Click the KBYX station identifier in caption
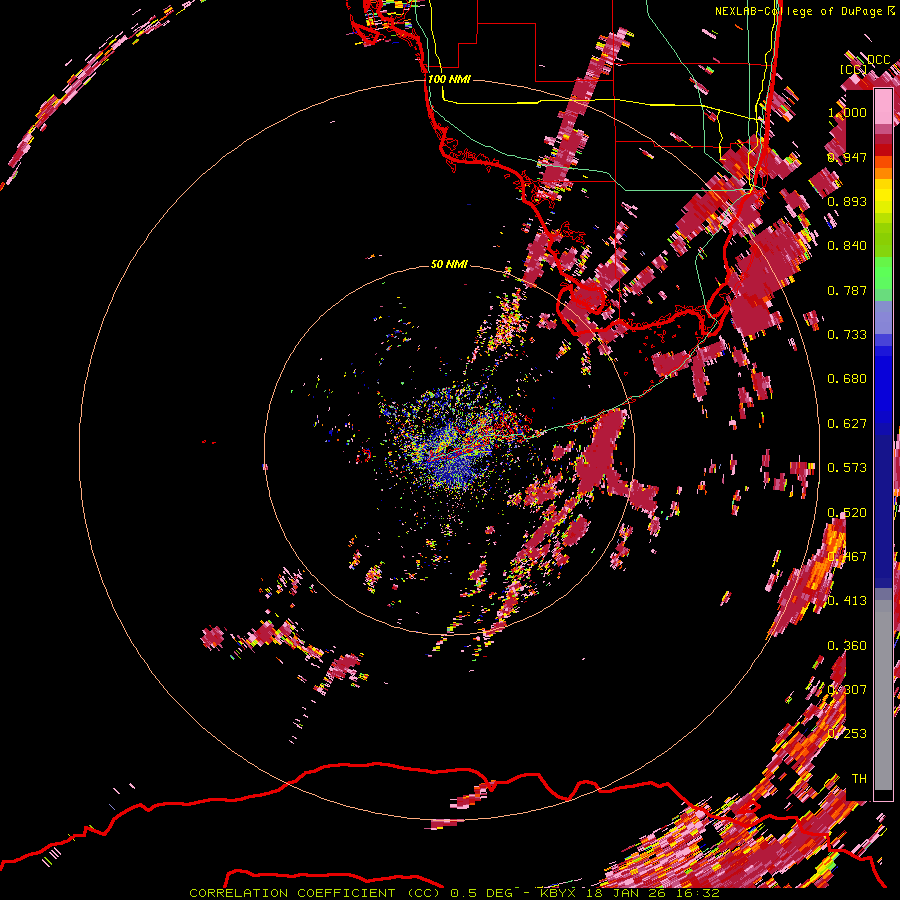The width and height of the screenshot is (900, 900). [560, 893]
